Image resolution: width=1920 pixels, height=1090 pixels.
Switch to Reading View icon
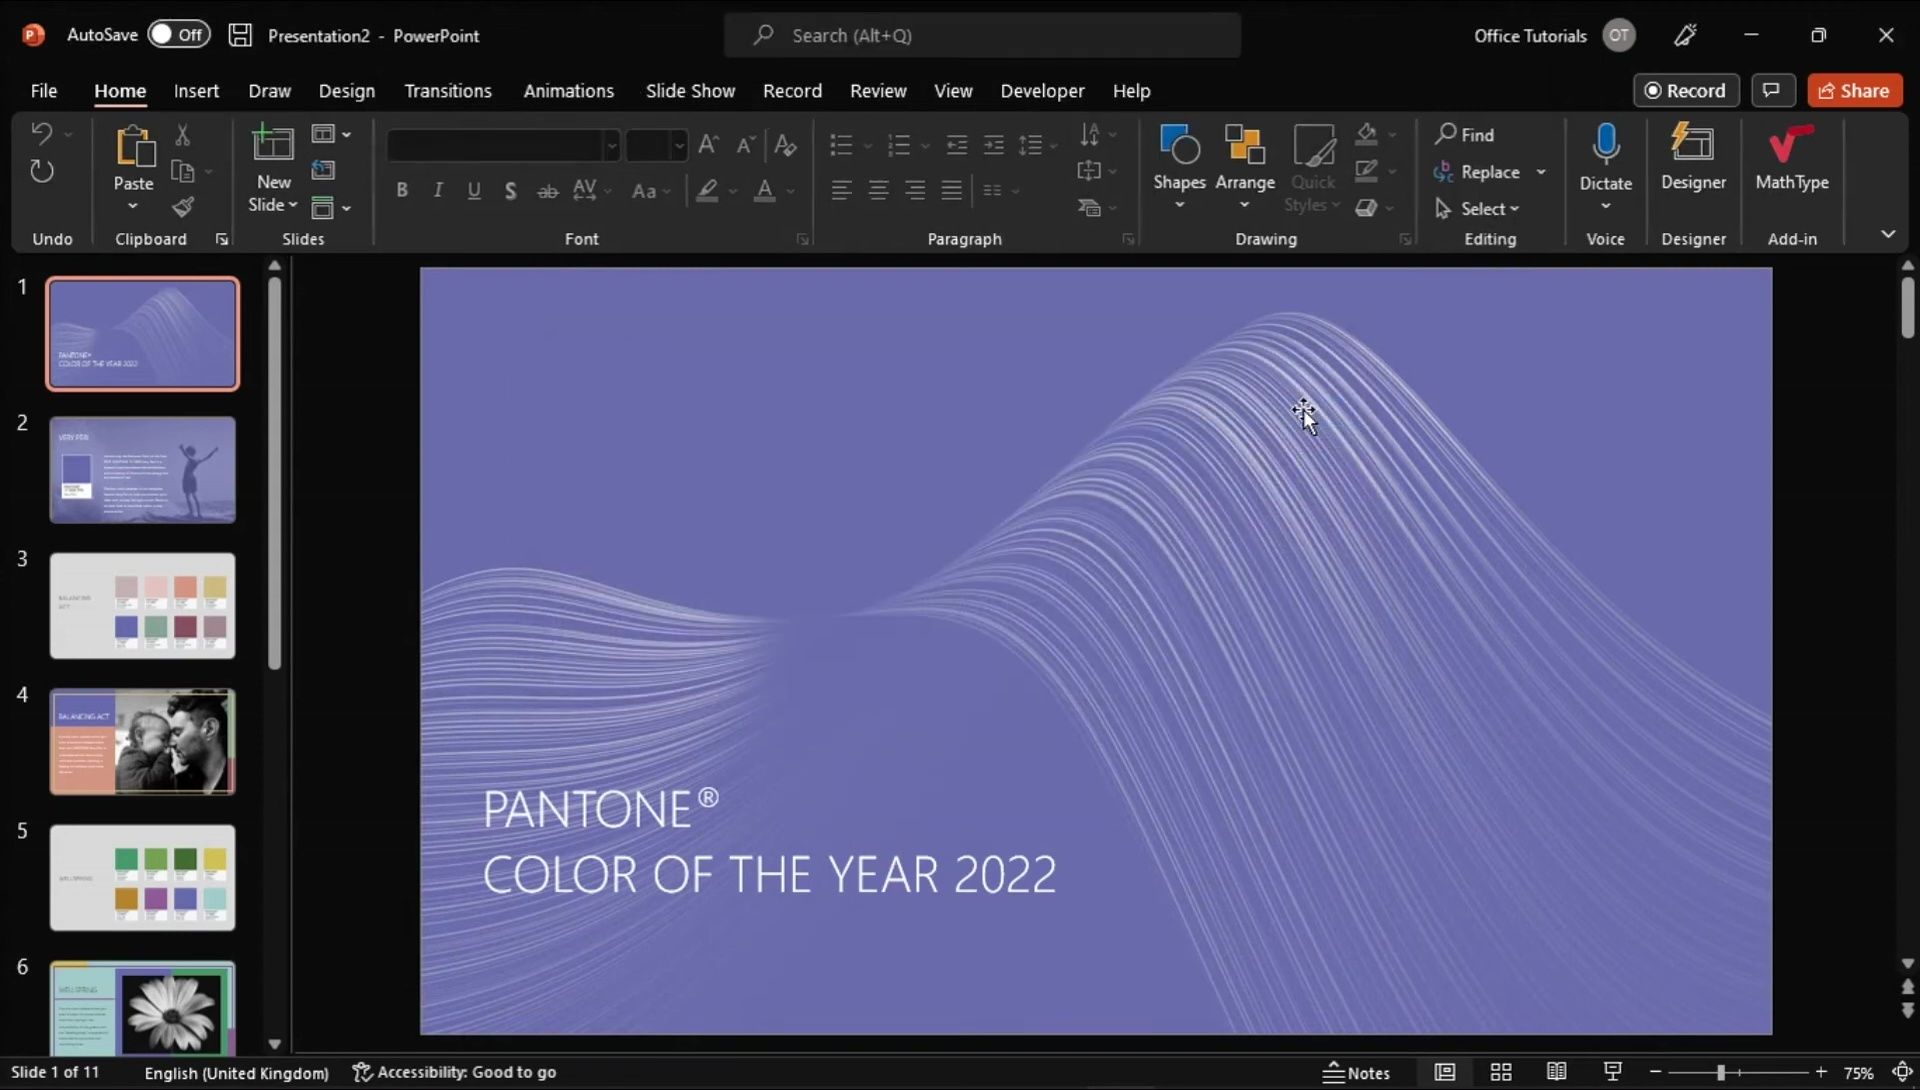pyautogui.click(x=1556, y=1072)
